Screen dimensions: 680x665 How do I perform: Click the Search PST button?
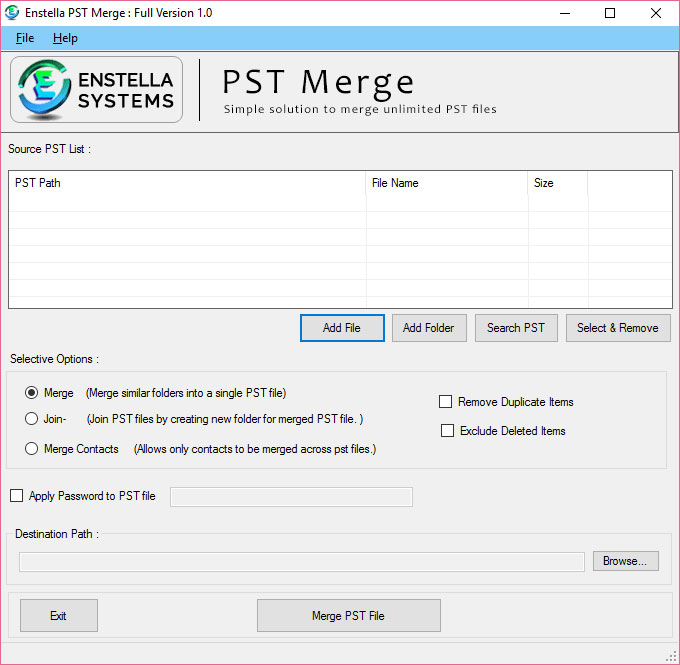pyautogui.click(x=516, y=328)
